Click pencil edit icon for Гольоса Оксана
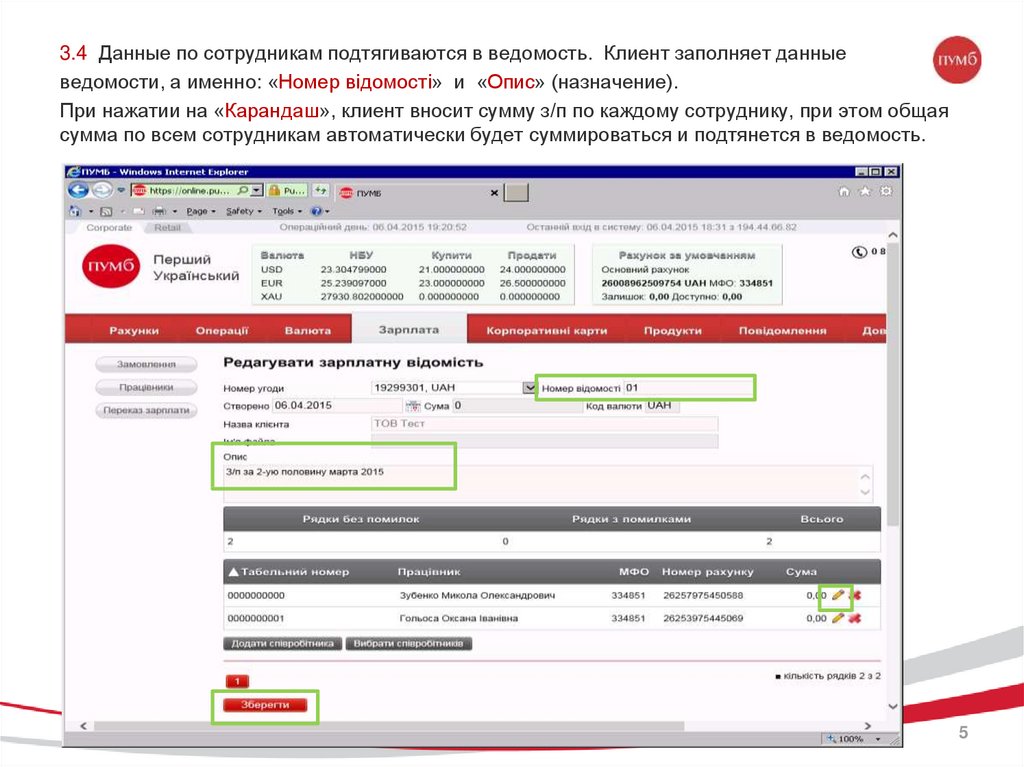Screen dimensions: 1024x767 tap(838, 619)
